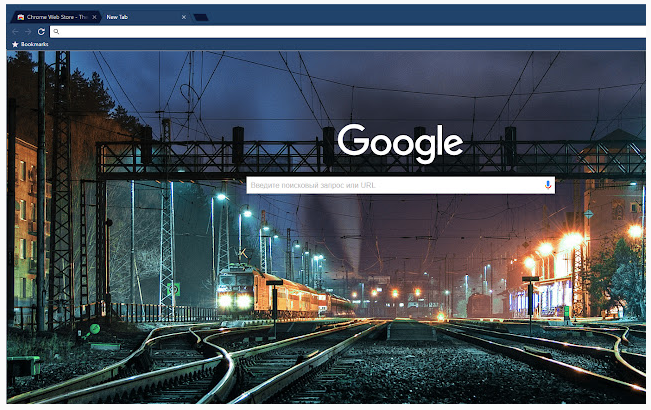Open a new tab with the new-tab button
Viewport: 651px width, 410px height.
click(x=201, y=17)
